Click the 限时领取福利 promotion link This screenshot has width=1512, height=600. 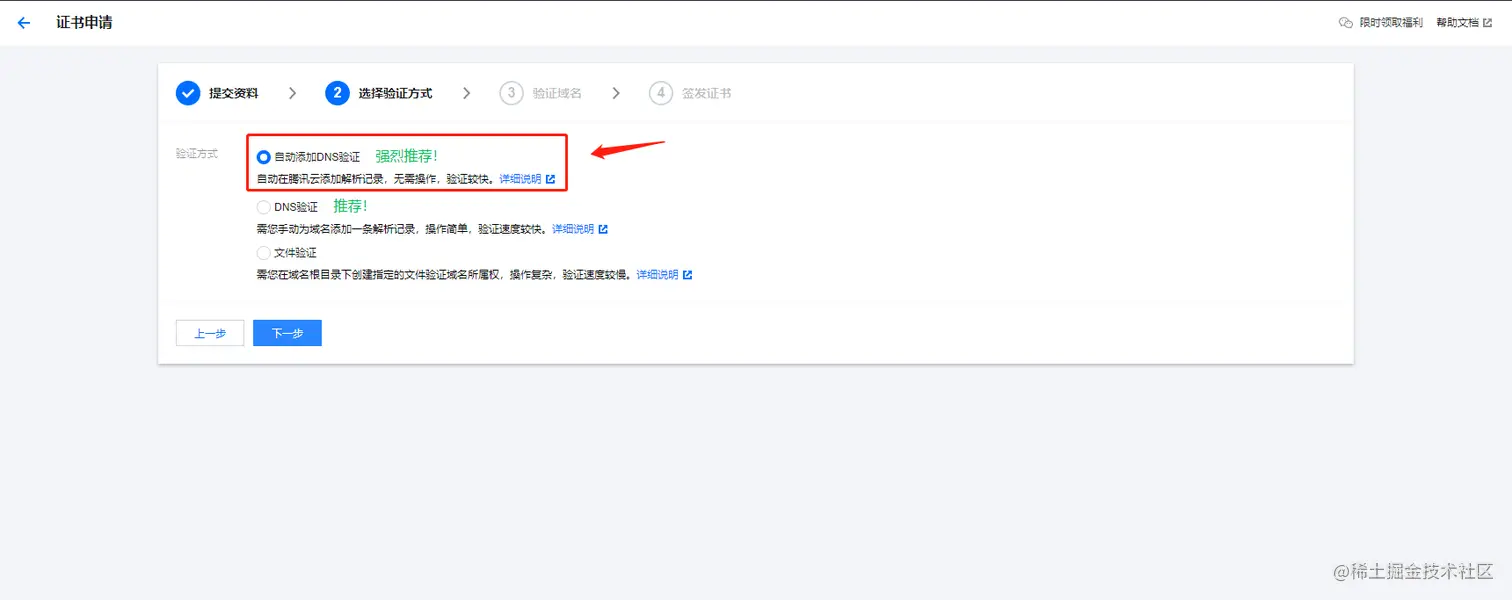pos(1390,22)
